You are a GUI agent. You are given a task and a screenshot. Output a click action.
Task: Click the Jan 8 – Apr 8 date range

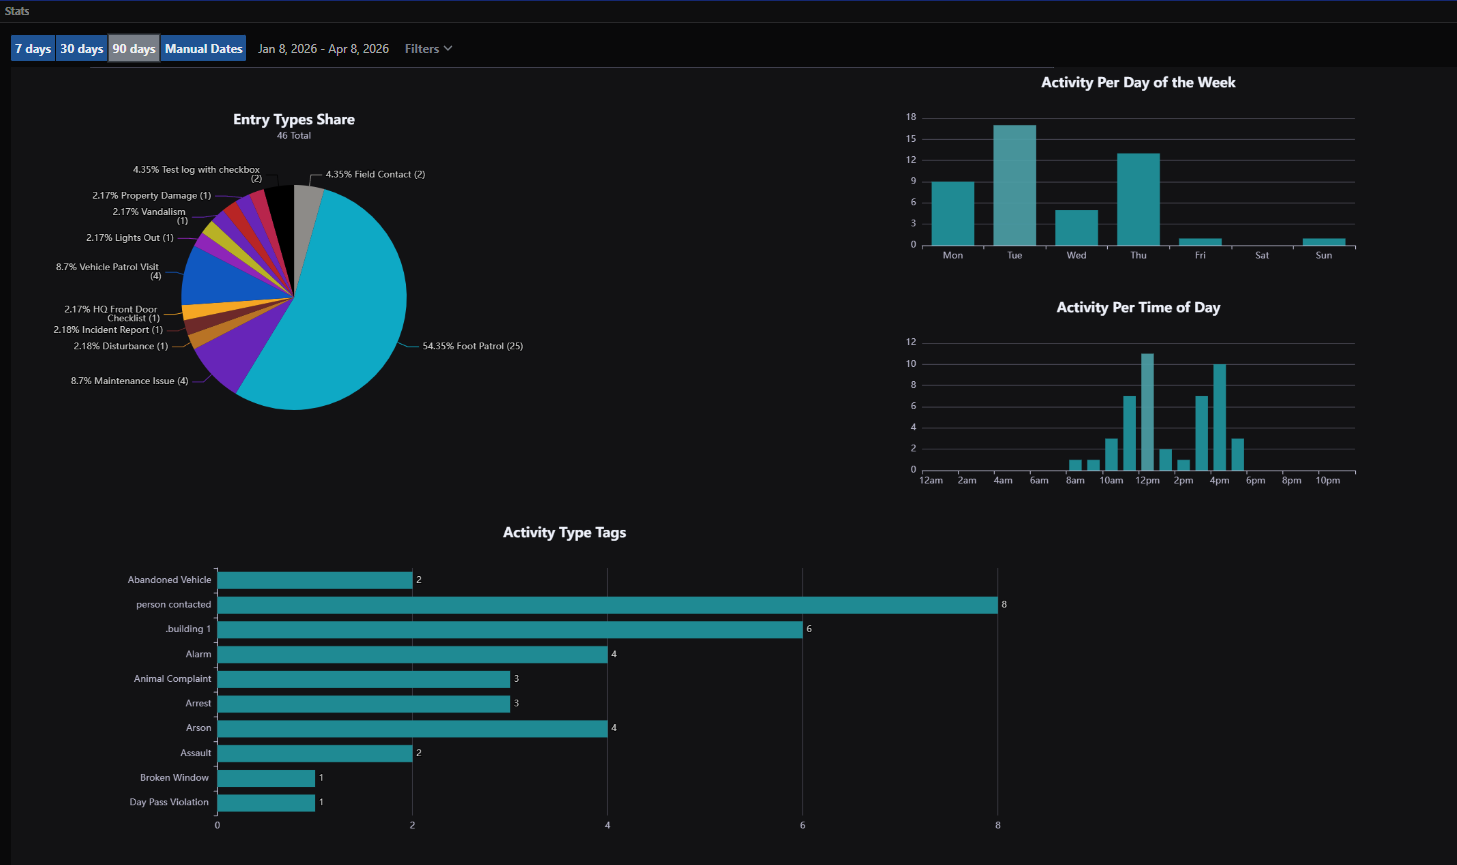click(x=323, y=49)
